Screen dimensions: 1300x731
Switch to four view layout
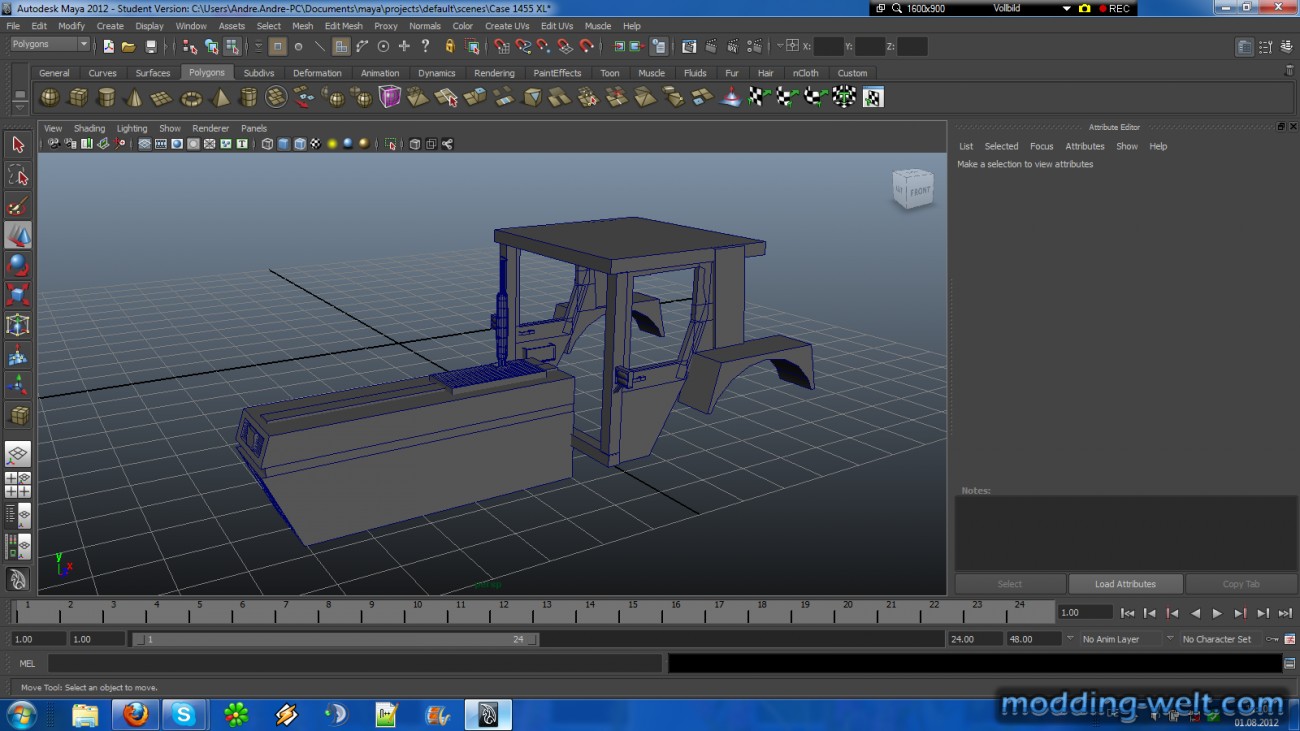tap(18, 485)
